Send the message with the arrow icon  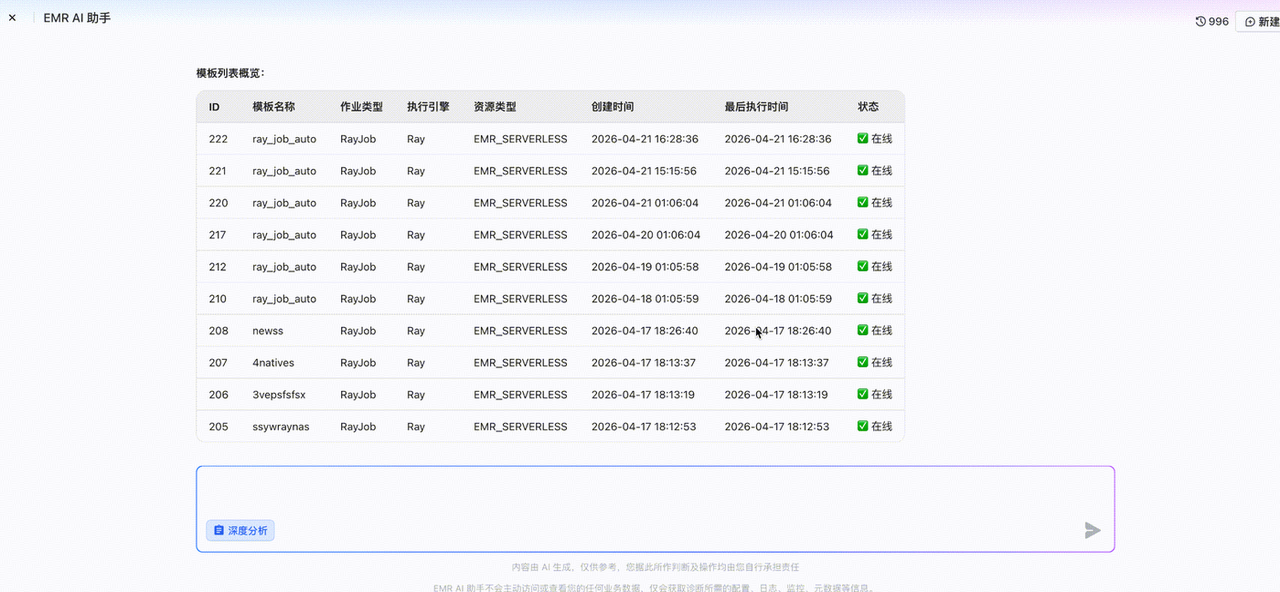click(x=1093, y=530)
